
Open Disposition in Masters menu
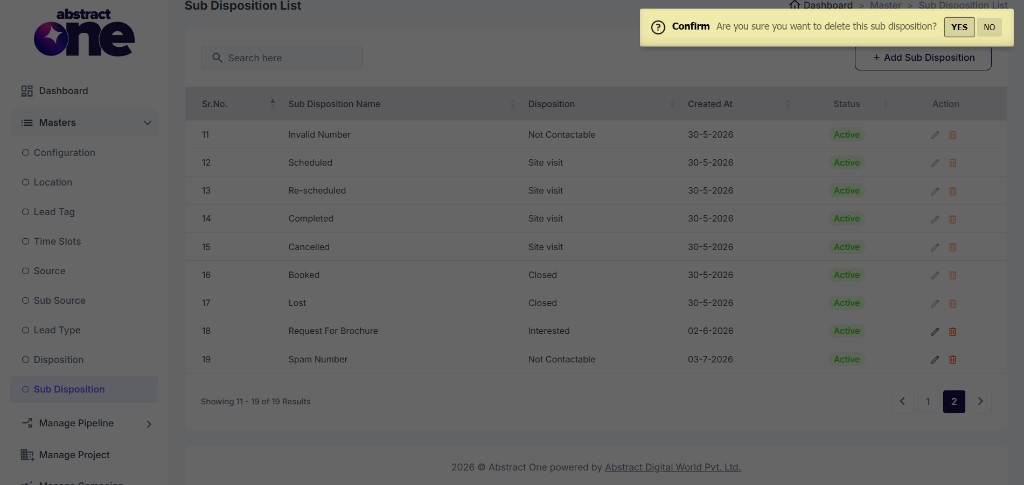tap(58, 360)
